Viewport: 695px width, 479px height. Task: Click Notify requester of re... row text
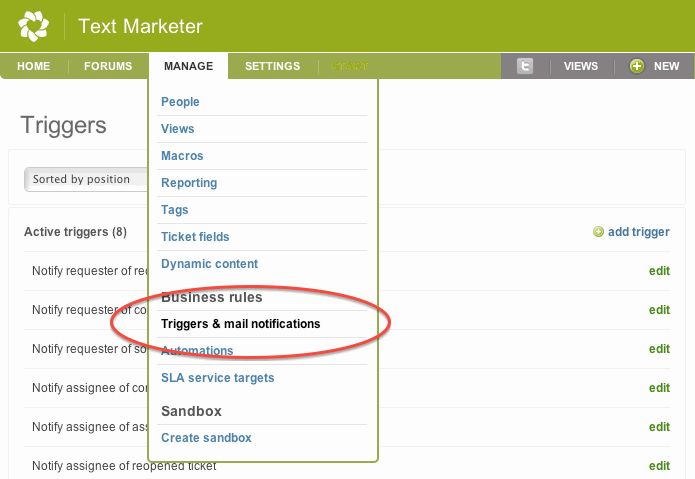(x=90, y=271)
